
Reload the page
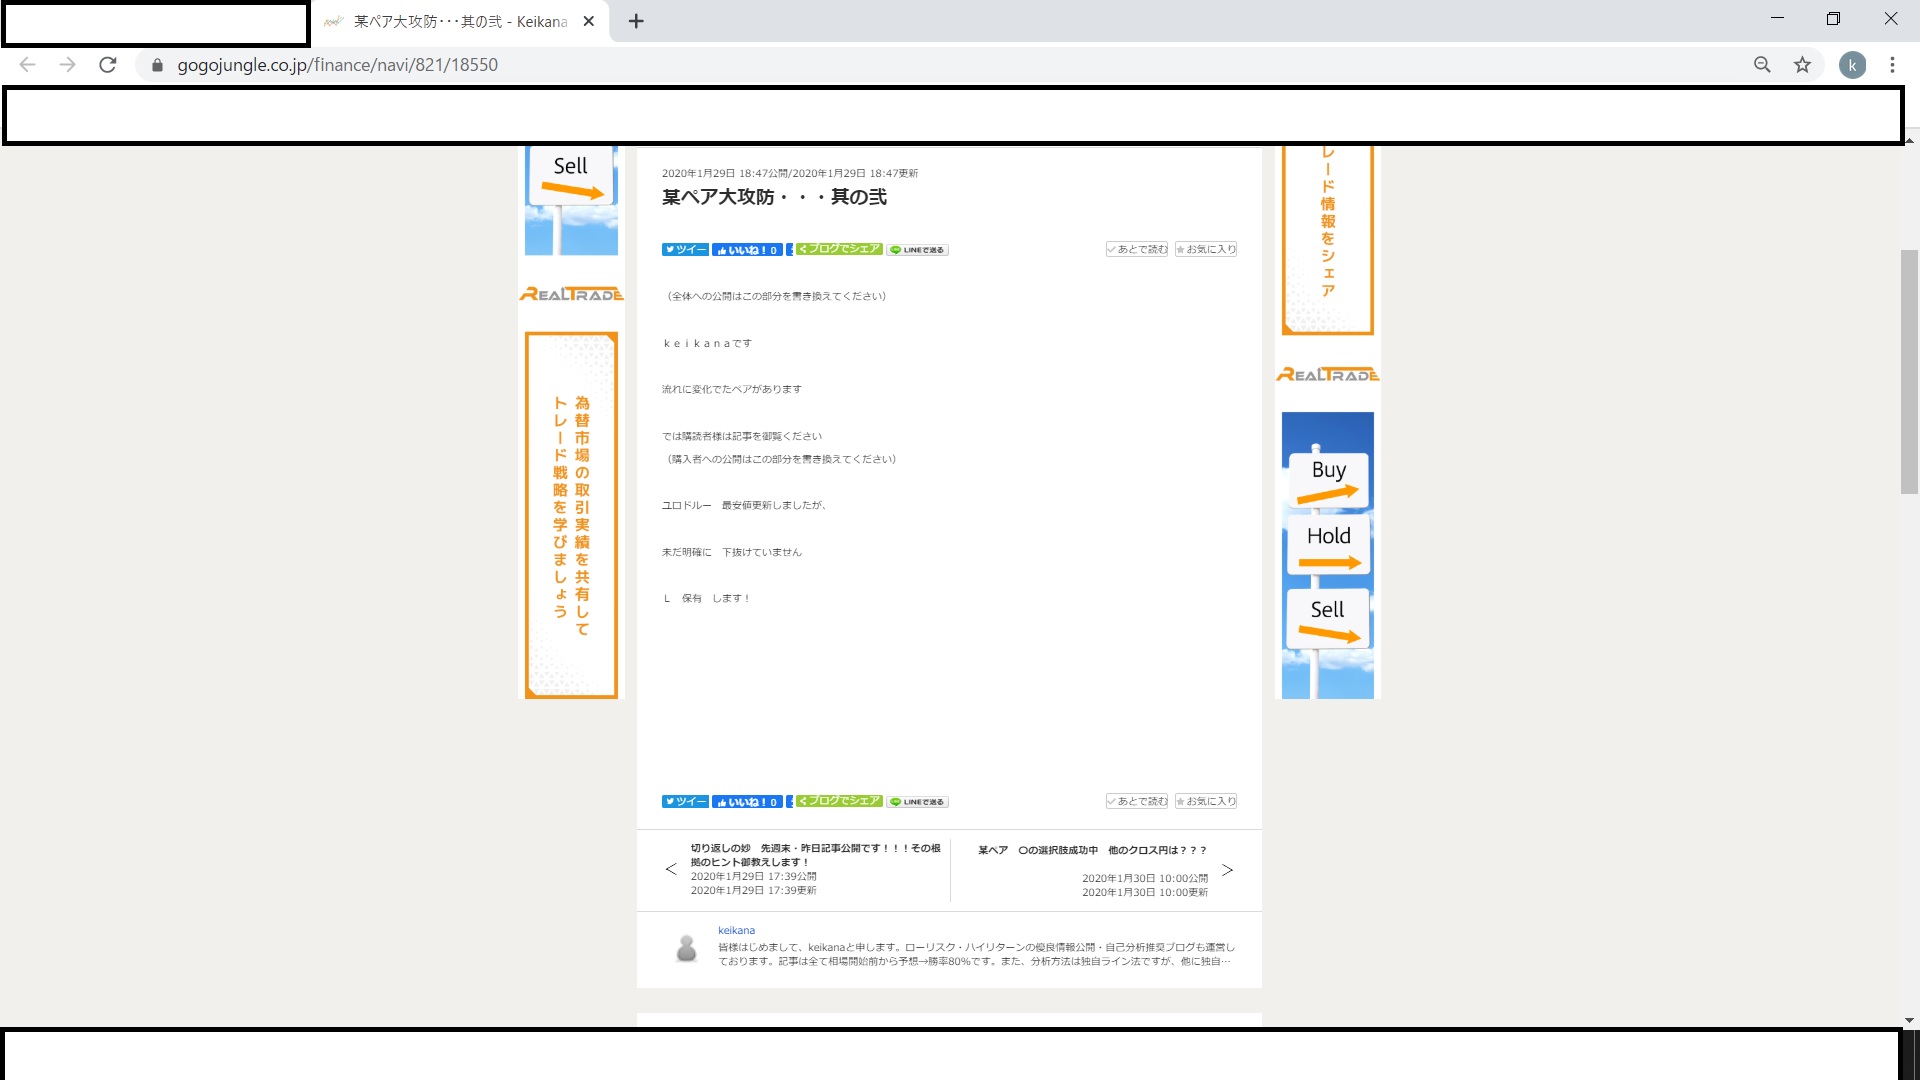tap(108, 65)
